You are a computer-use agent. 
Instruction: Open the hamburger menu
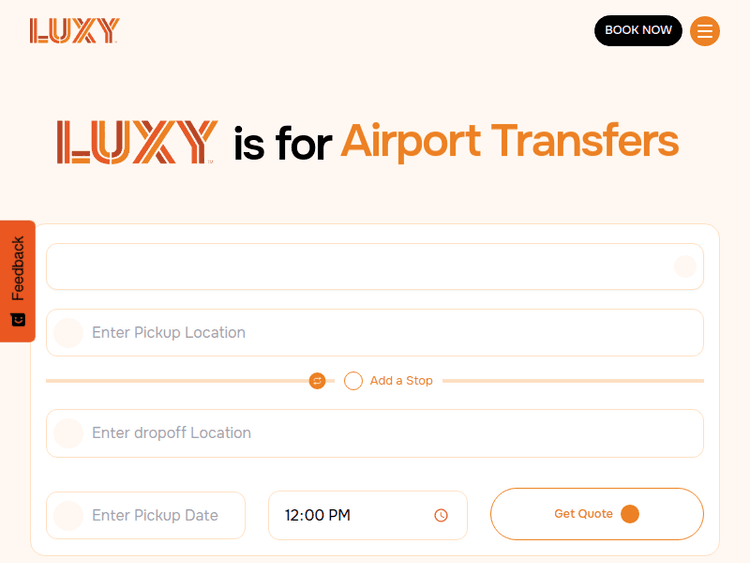click(705, 31)
